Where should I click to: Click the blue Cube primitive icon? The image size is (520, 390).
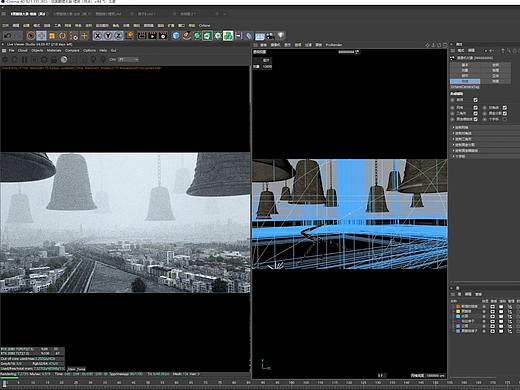pyautogui.click(x=176, y=35)
